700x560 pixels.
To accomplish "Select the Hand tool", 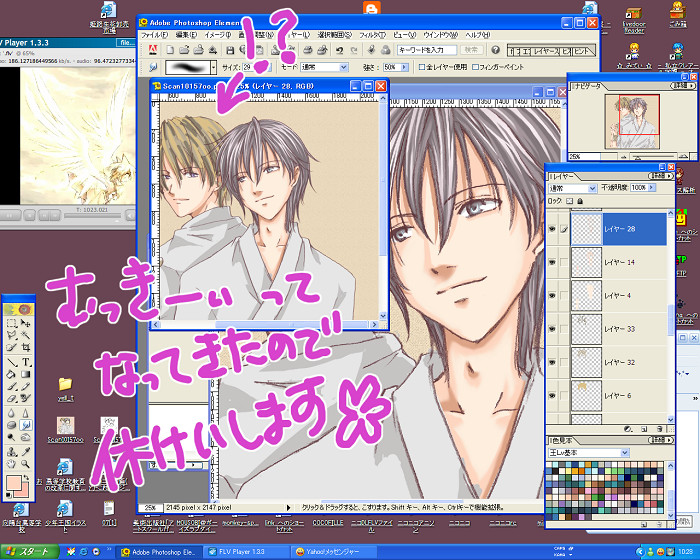I will point(12,464).
